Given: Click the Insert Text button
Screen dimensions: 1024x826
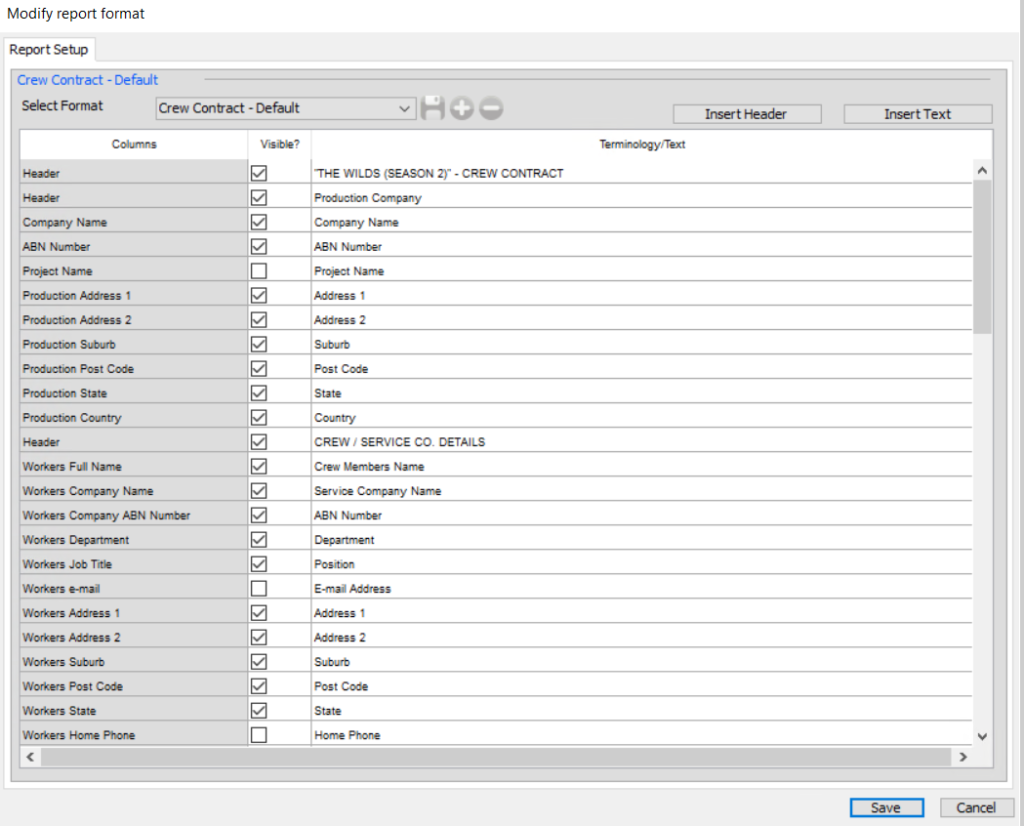Looking at the screenshot, I should click(916, 113).
